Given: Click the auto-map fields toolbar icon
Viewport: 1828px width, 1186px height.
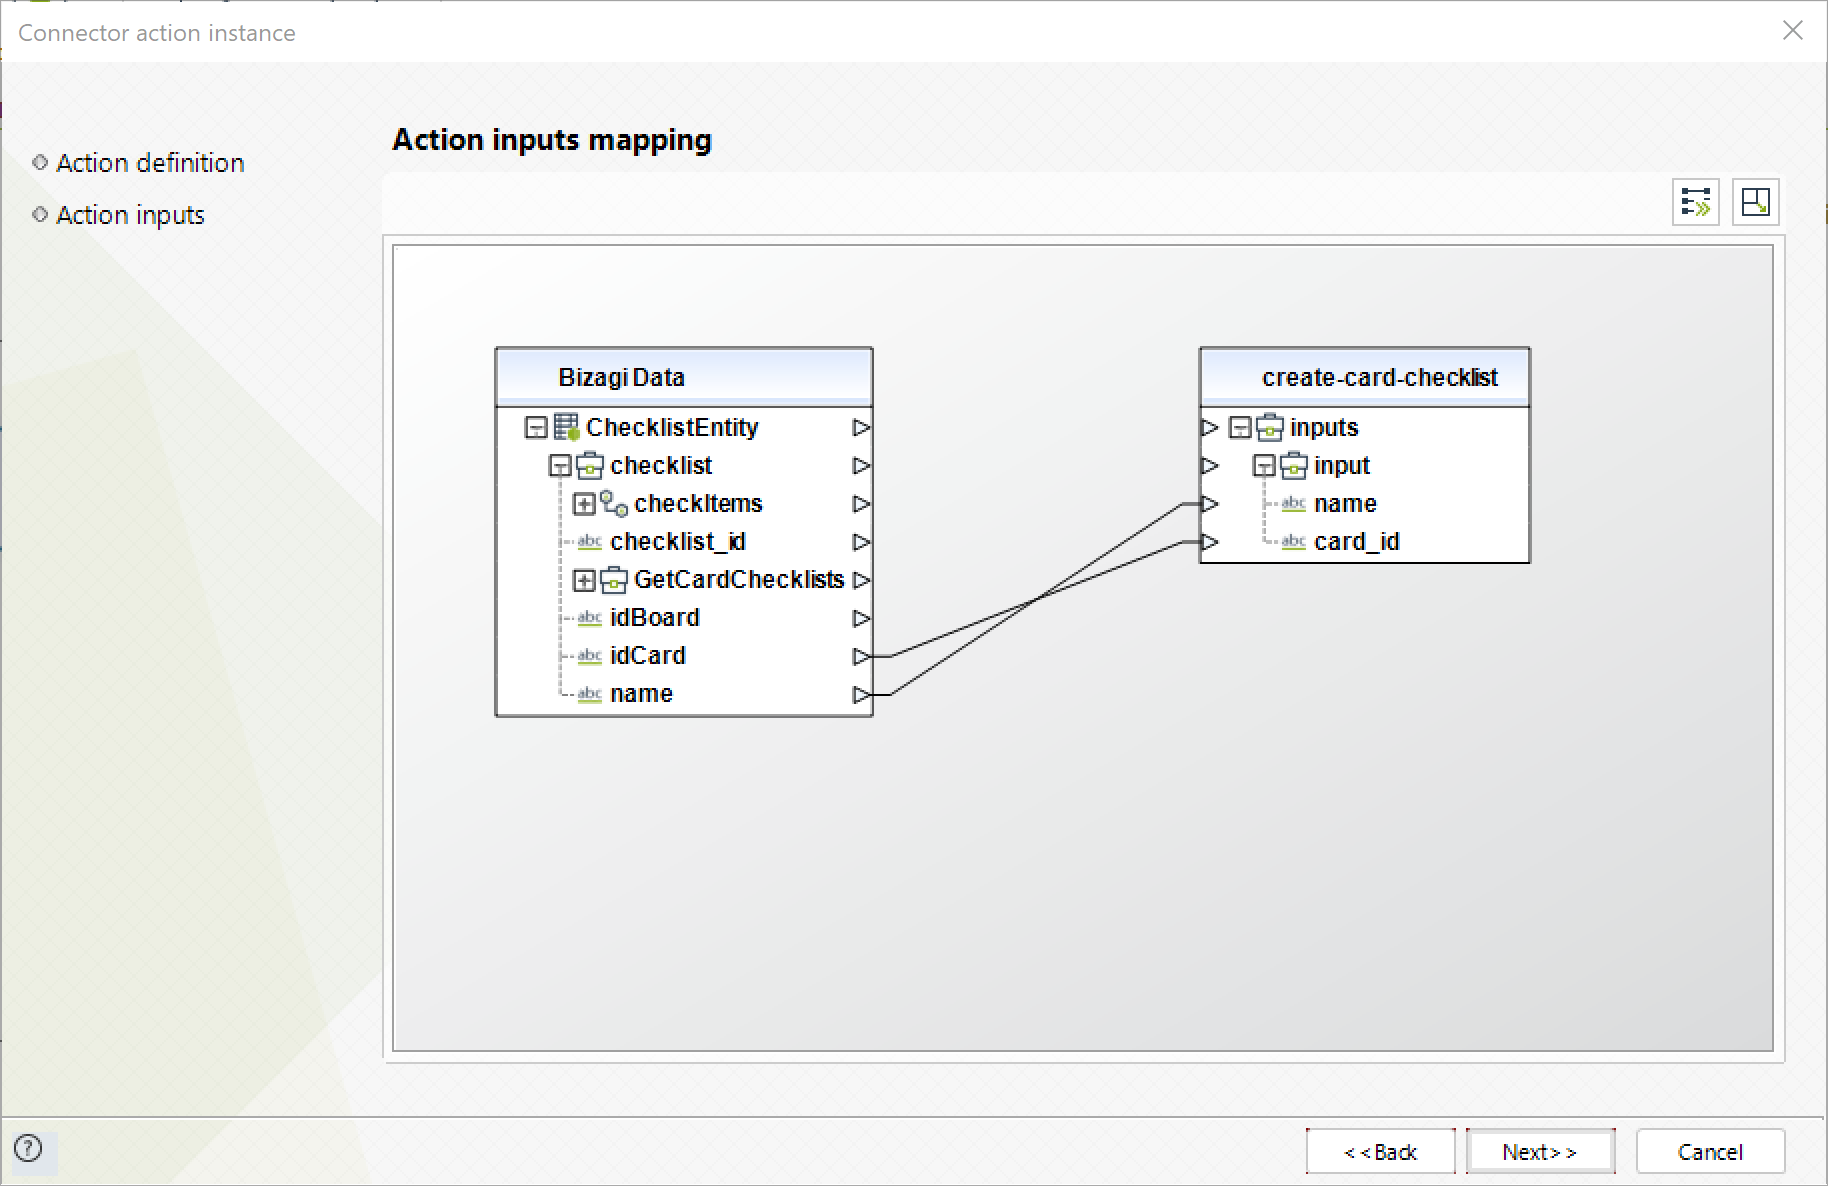Looking at the screenshot, I should [x=1696, y=202].
